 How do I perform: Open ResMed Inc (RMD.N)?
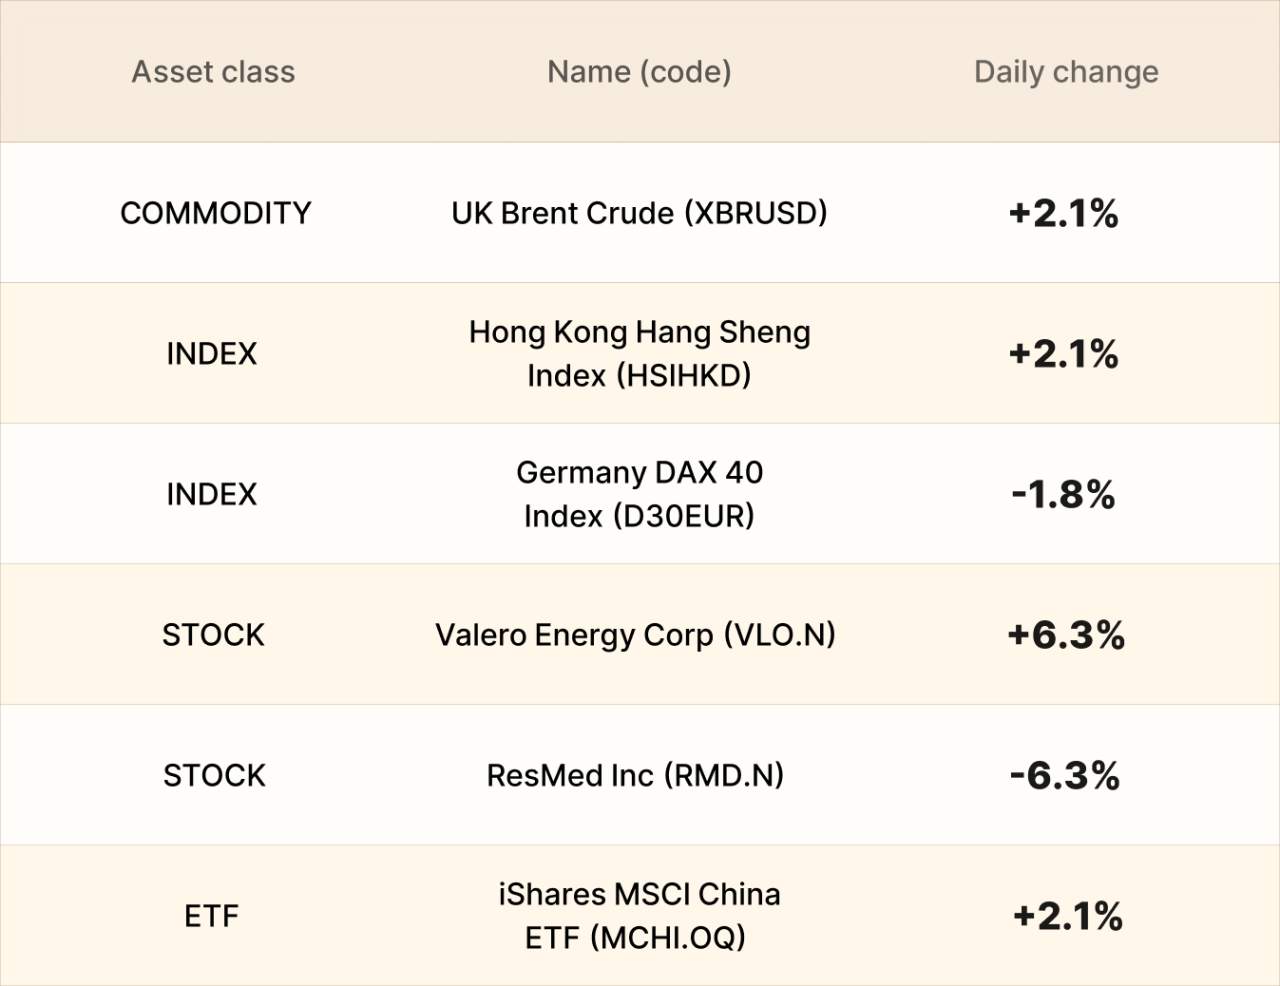pos(635,775)
